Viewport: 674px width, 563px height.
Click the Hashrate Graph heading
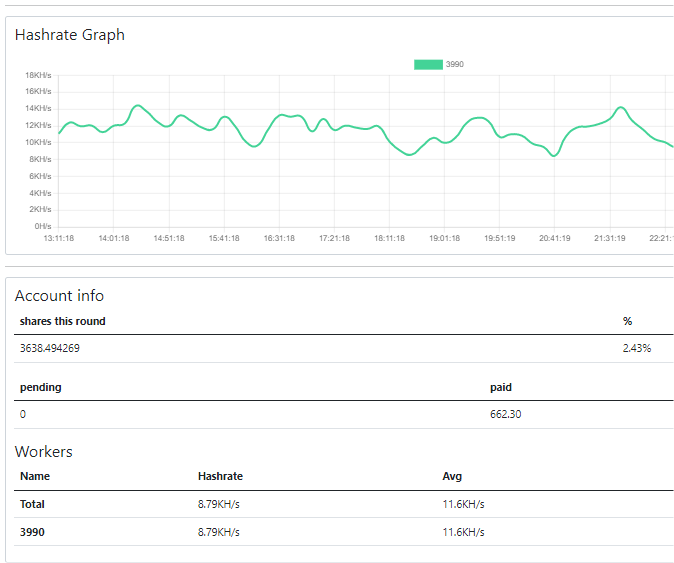70,35
